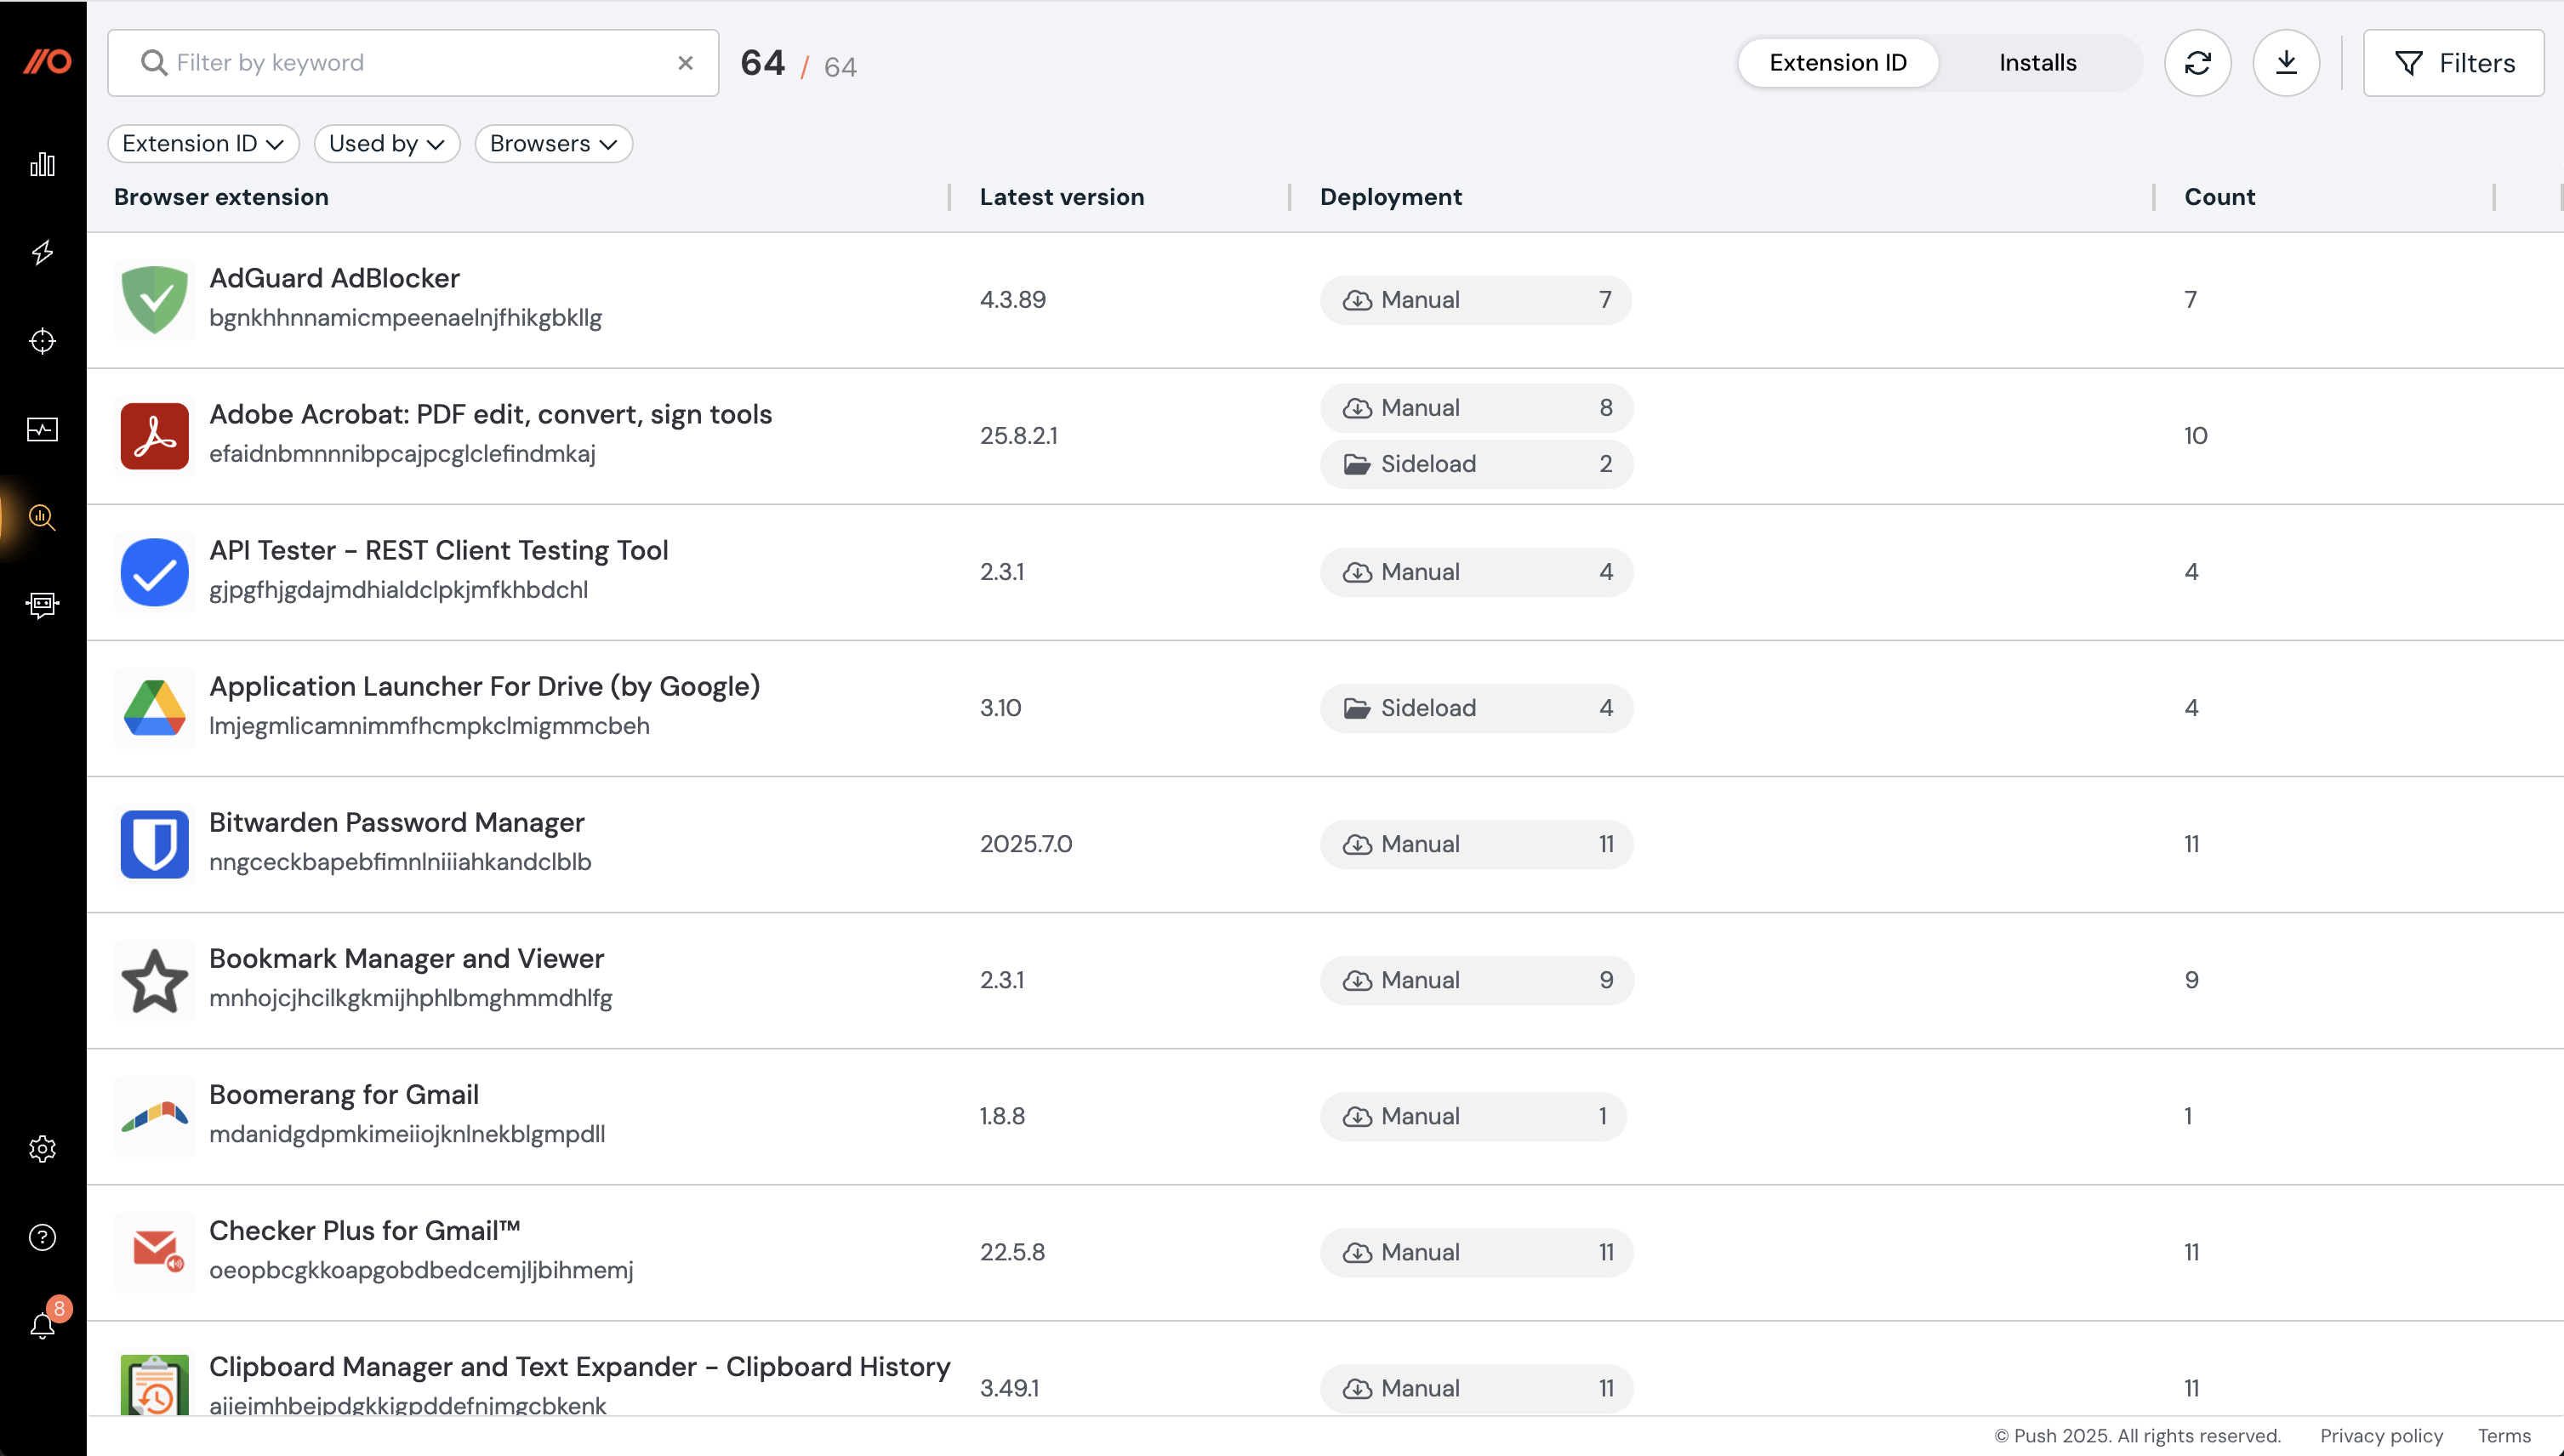Click Adobe Acrobat Sideload 2 badge

[x=1476, y=464]
